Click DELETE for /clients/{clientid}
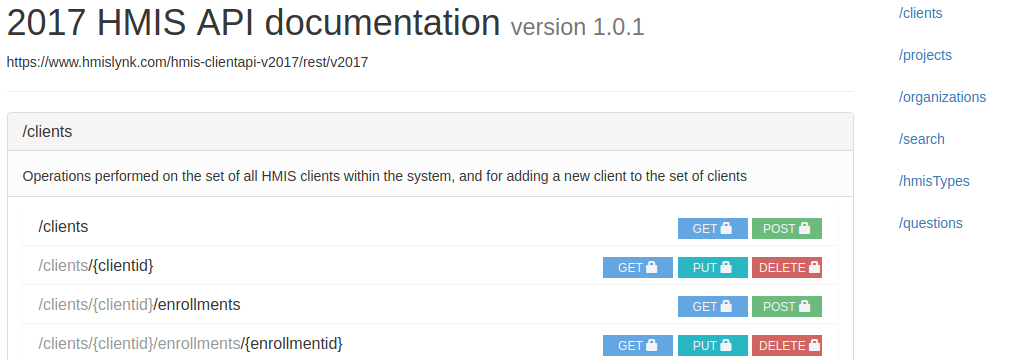Viewport: 1021px width, 360px height. tap(787, 268)
